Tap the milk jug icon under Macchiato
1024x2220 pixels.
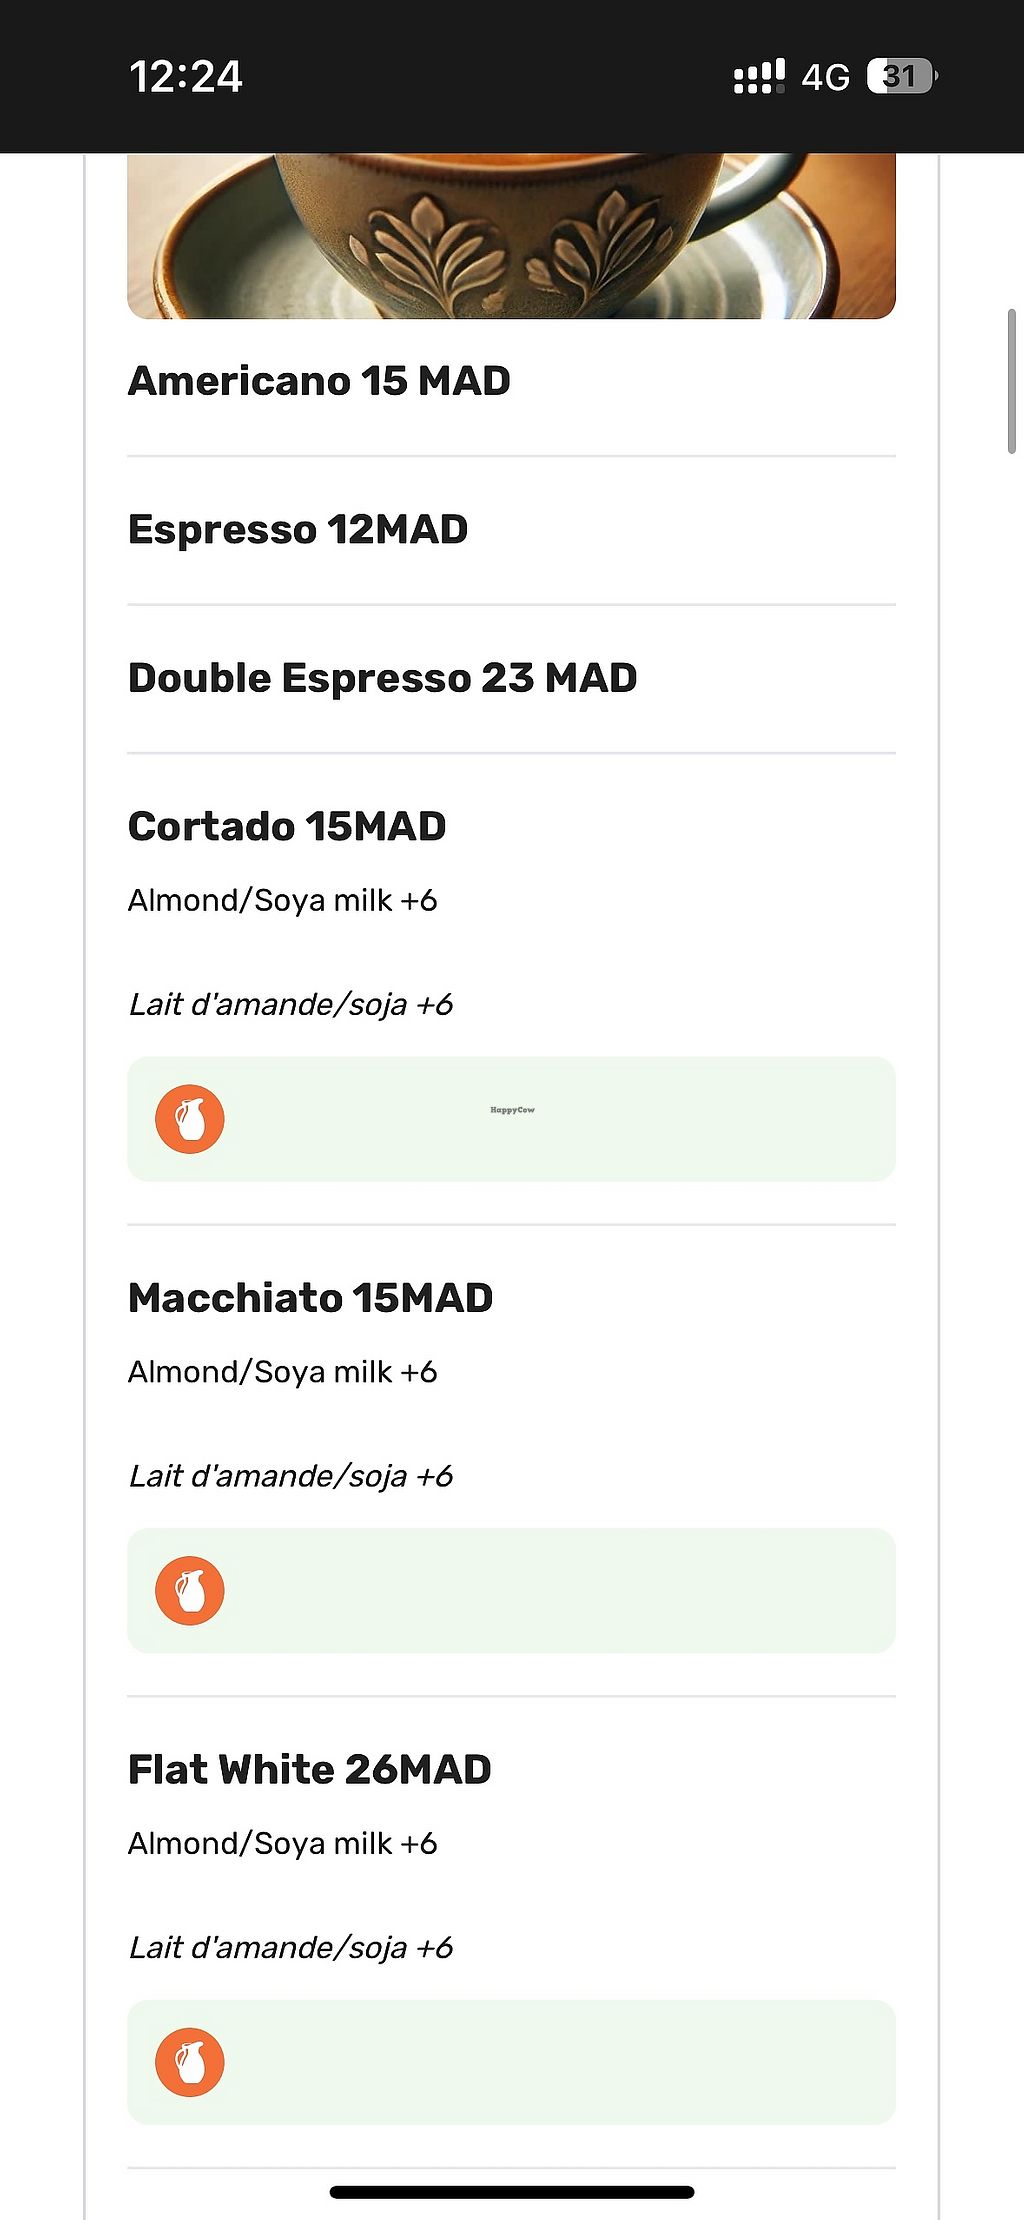(x=190, y=1591)
